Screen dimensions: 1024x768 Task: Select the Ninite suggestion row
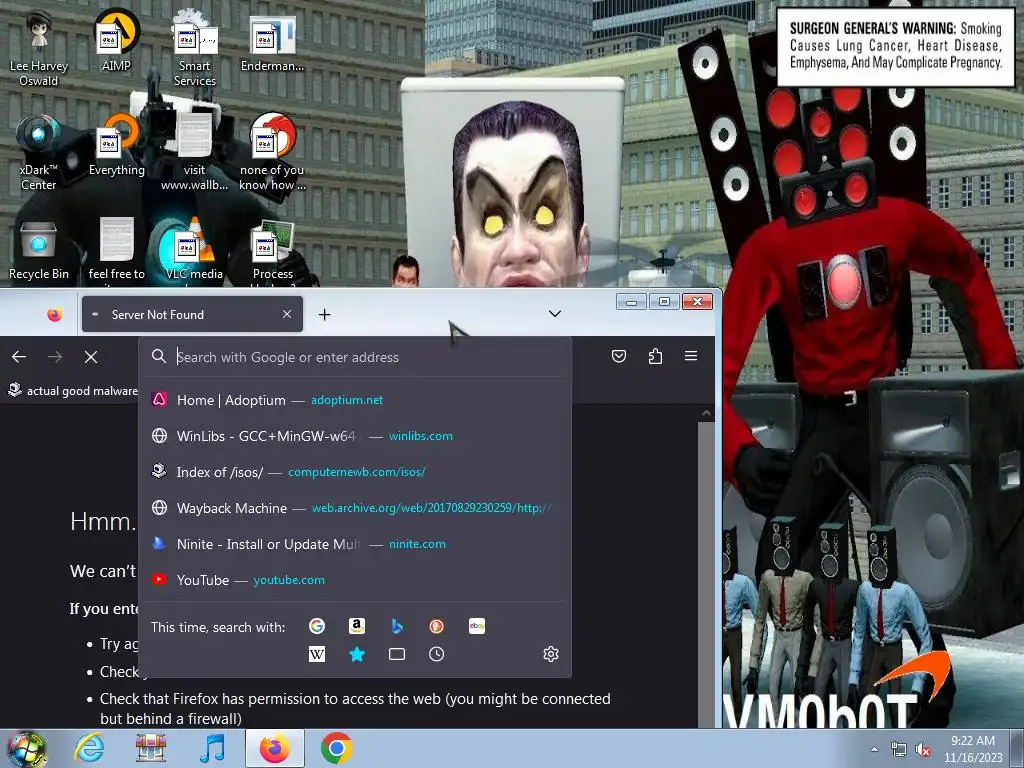coord(355,543)
